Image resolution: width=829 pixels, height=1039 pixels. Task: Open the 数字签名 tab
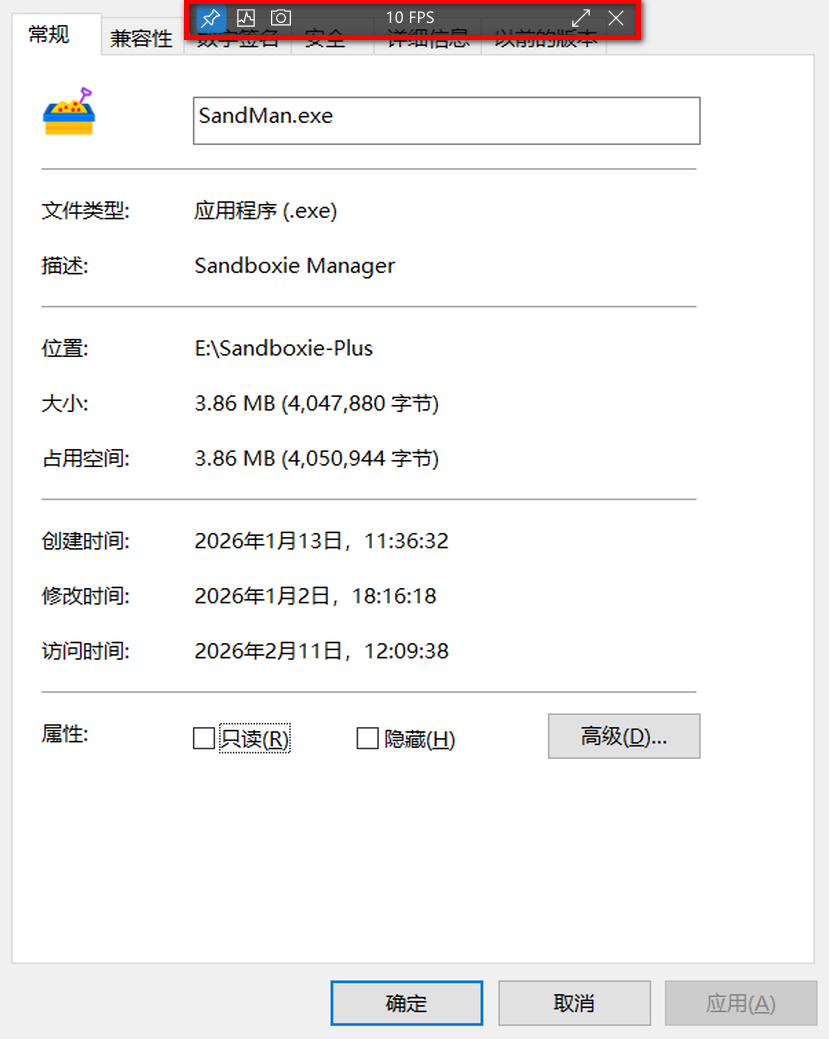click(237, 46)
